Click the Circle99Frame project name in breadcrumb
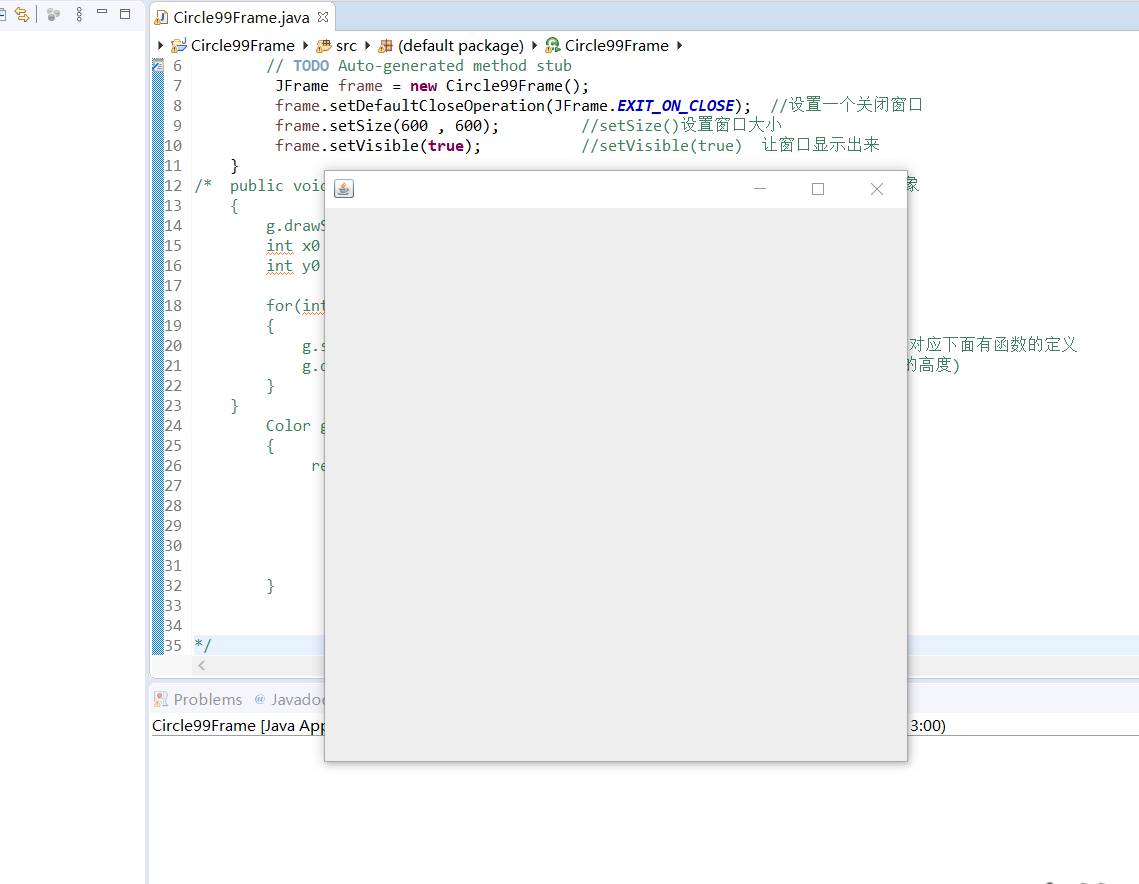The height and width of the screenshot is (884, 1139). (x=242, y=45)
